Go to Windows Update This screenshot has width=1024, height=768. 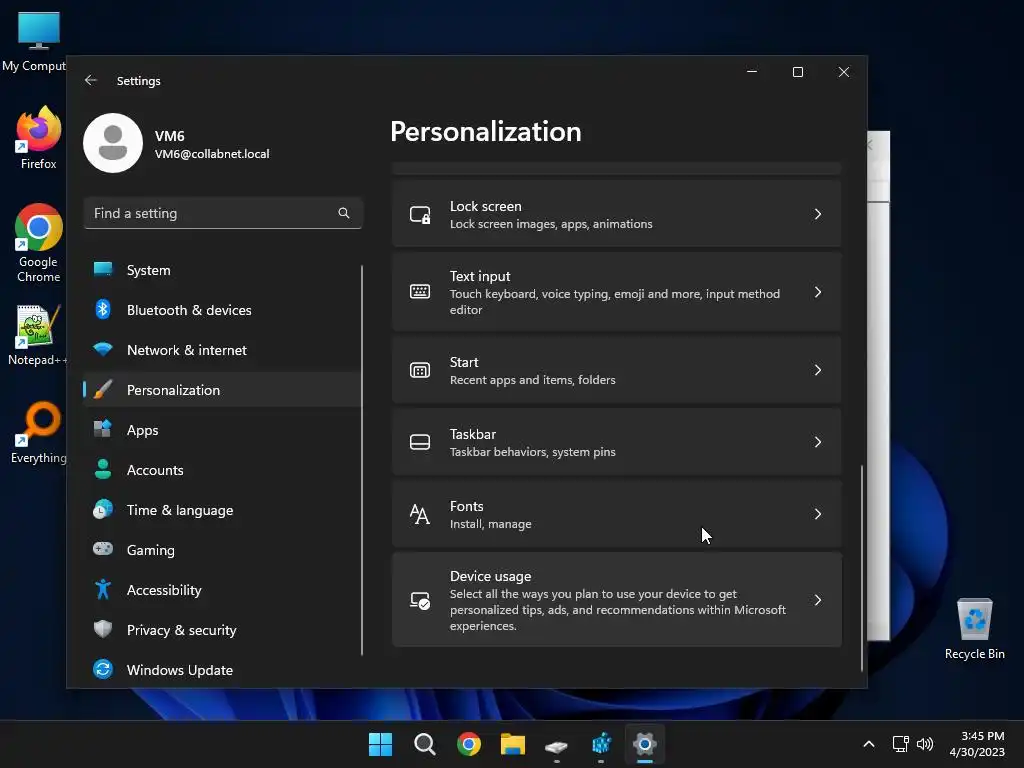222,670
